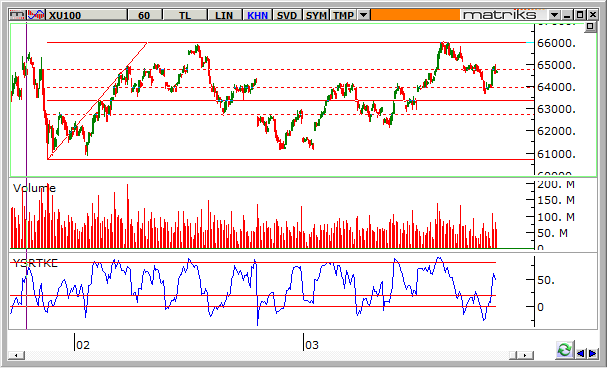The image size is (607, 368).
Task: Click the SYM symbol button
Action: (x=316, y=15)
